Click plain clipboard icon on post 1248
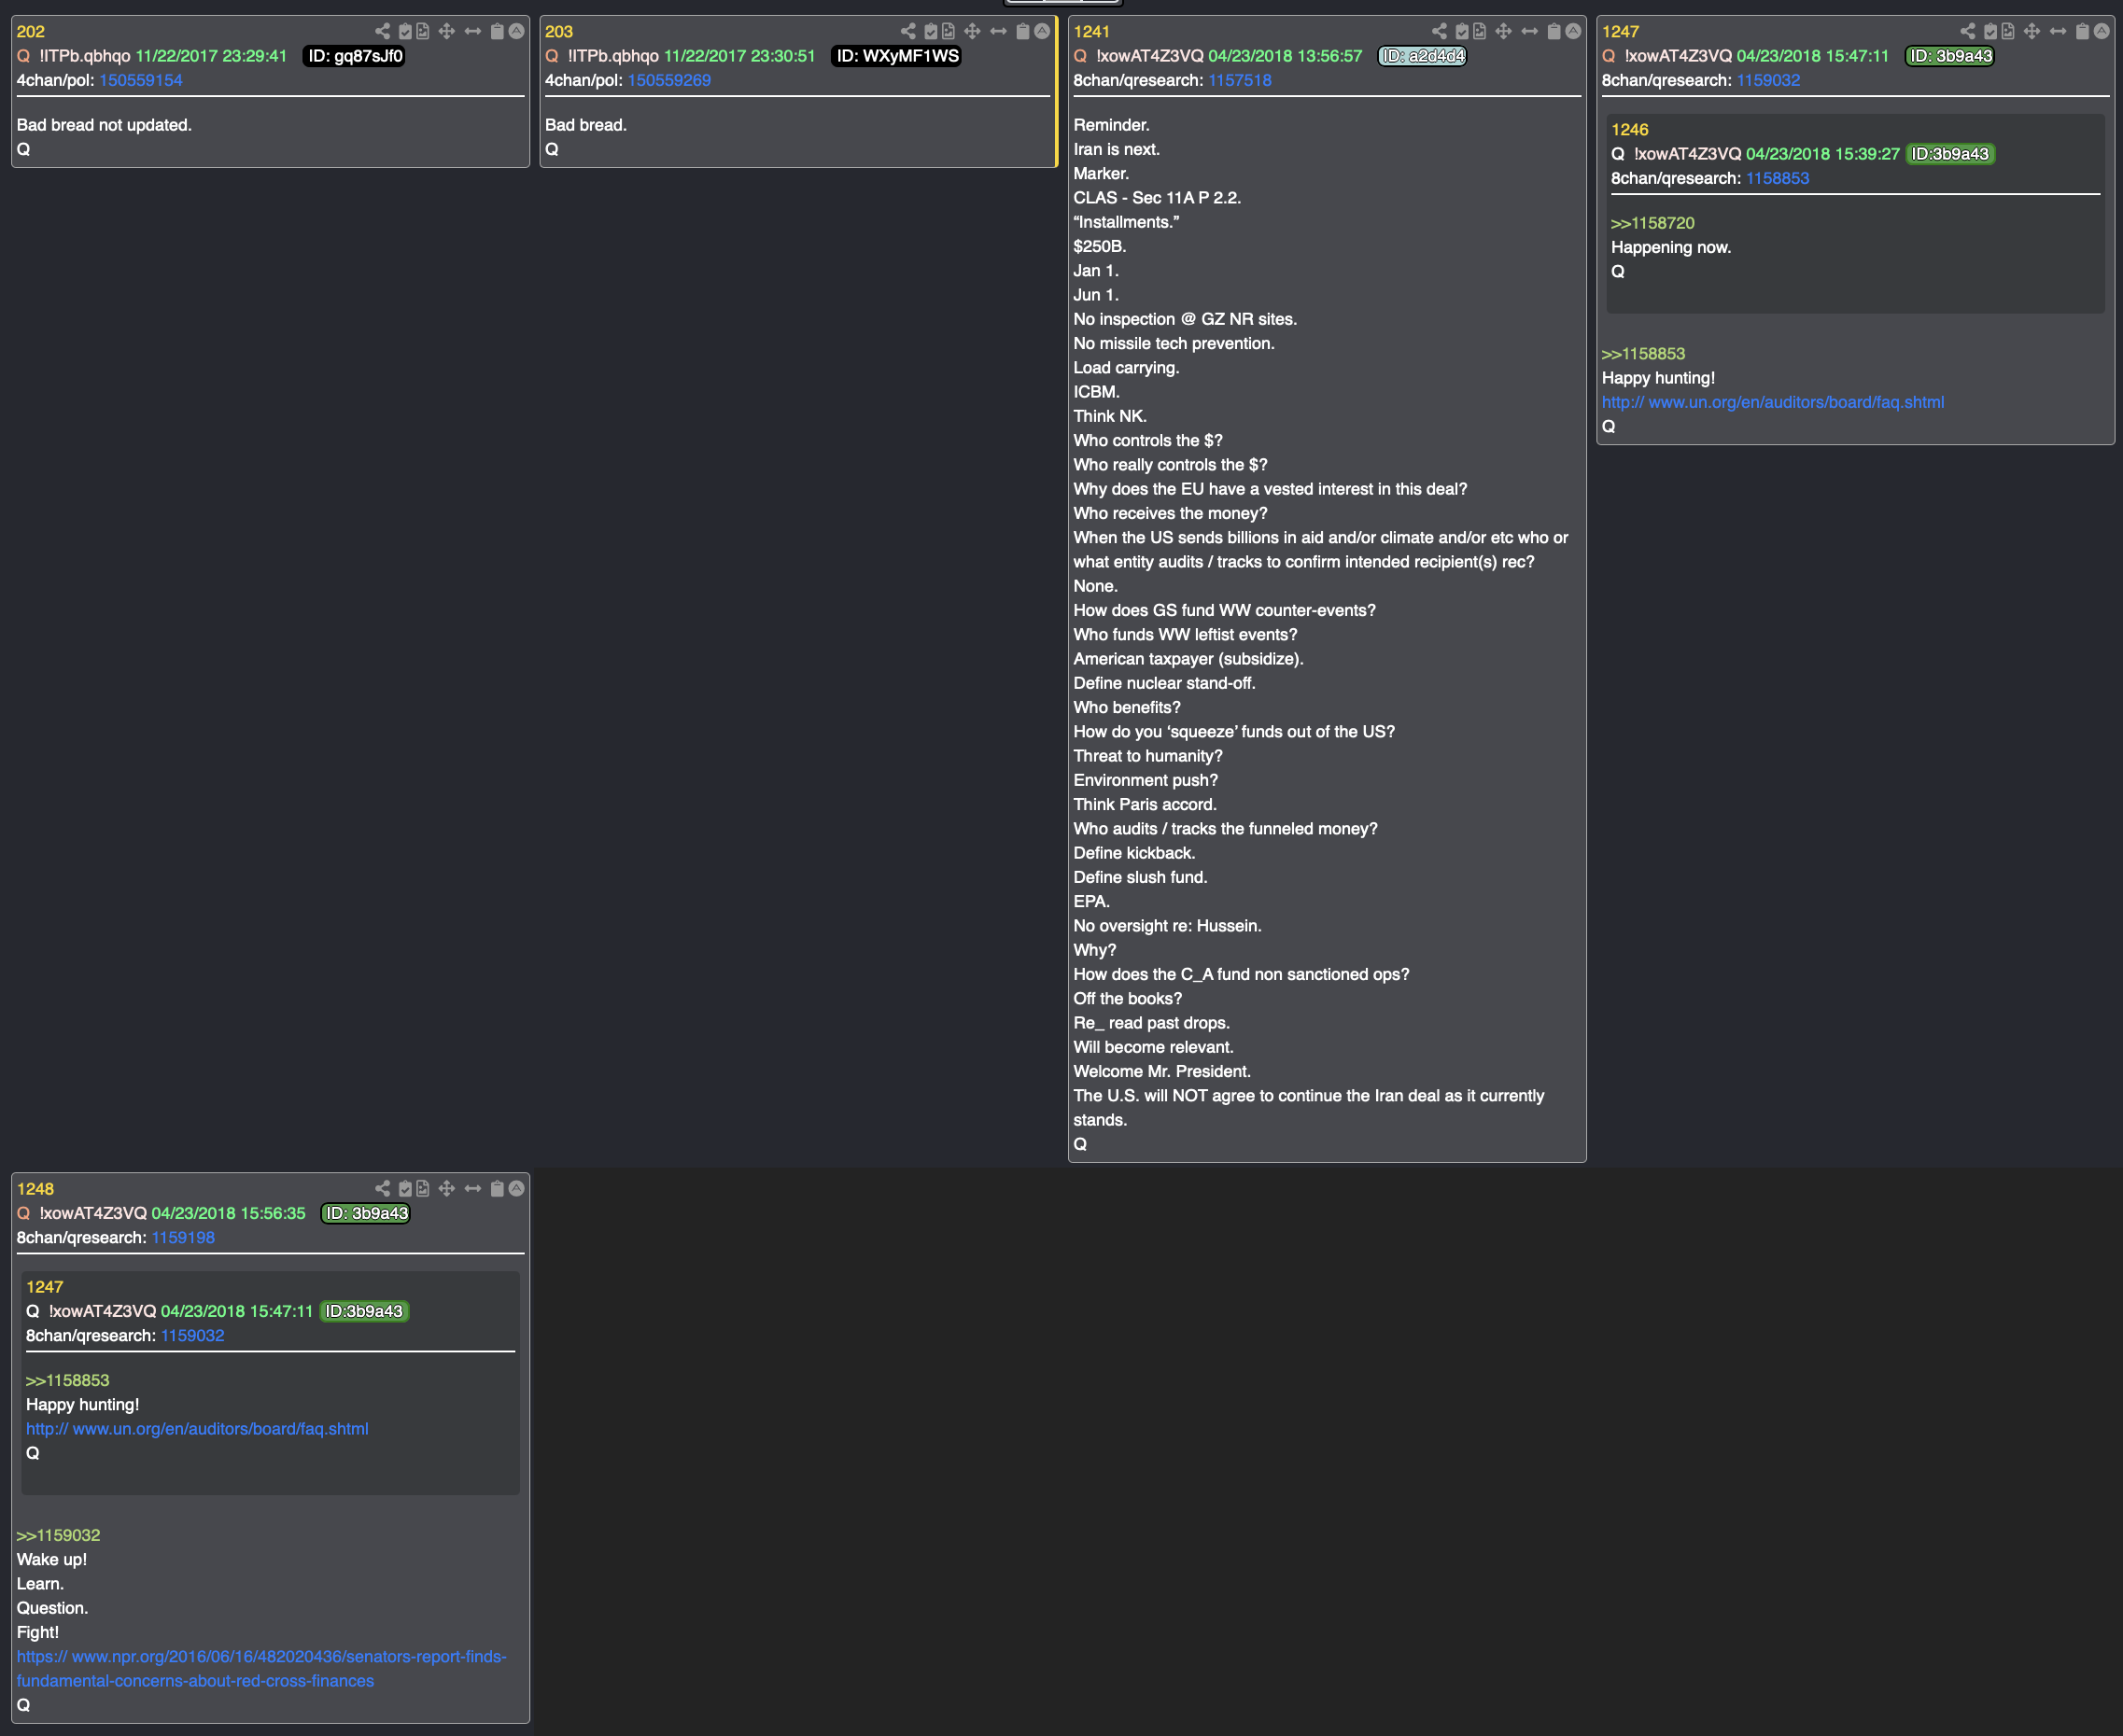2123x1736 pixels. click(x=497, y=1188)
